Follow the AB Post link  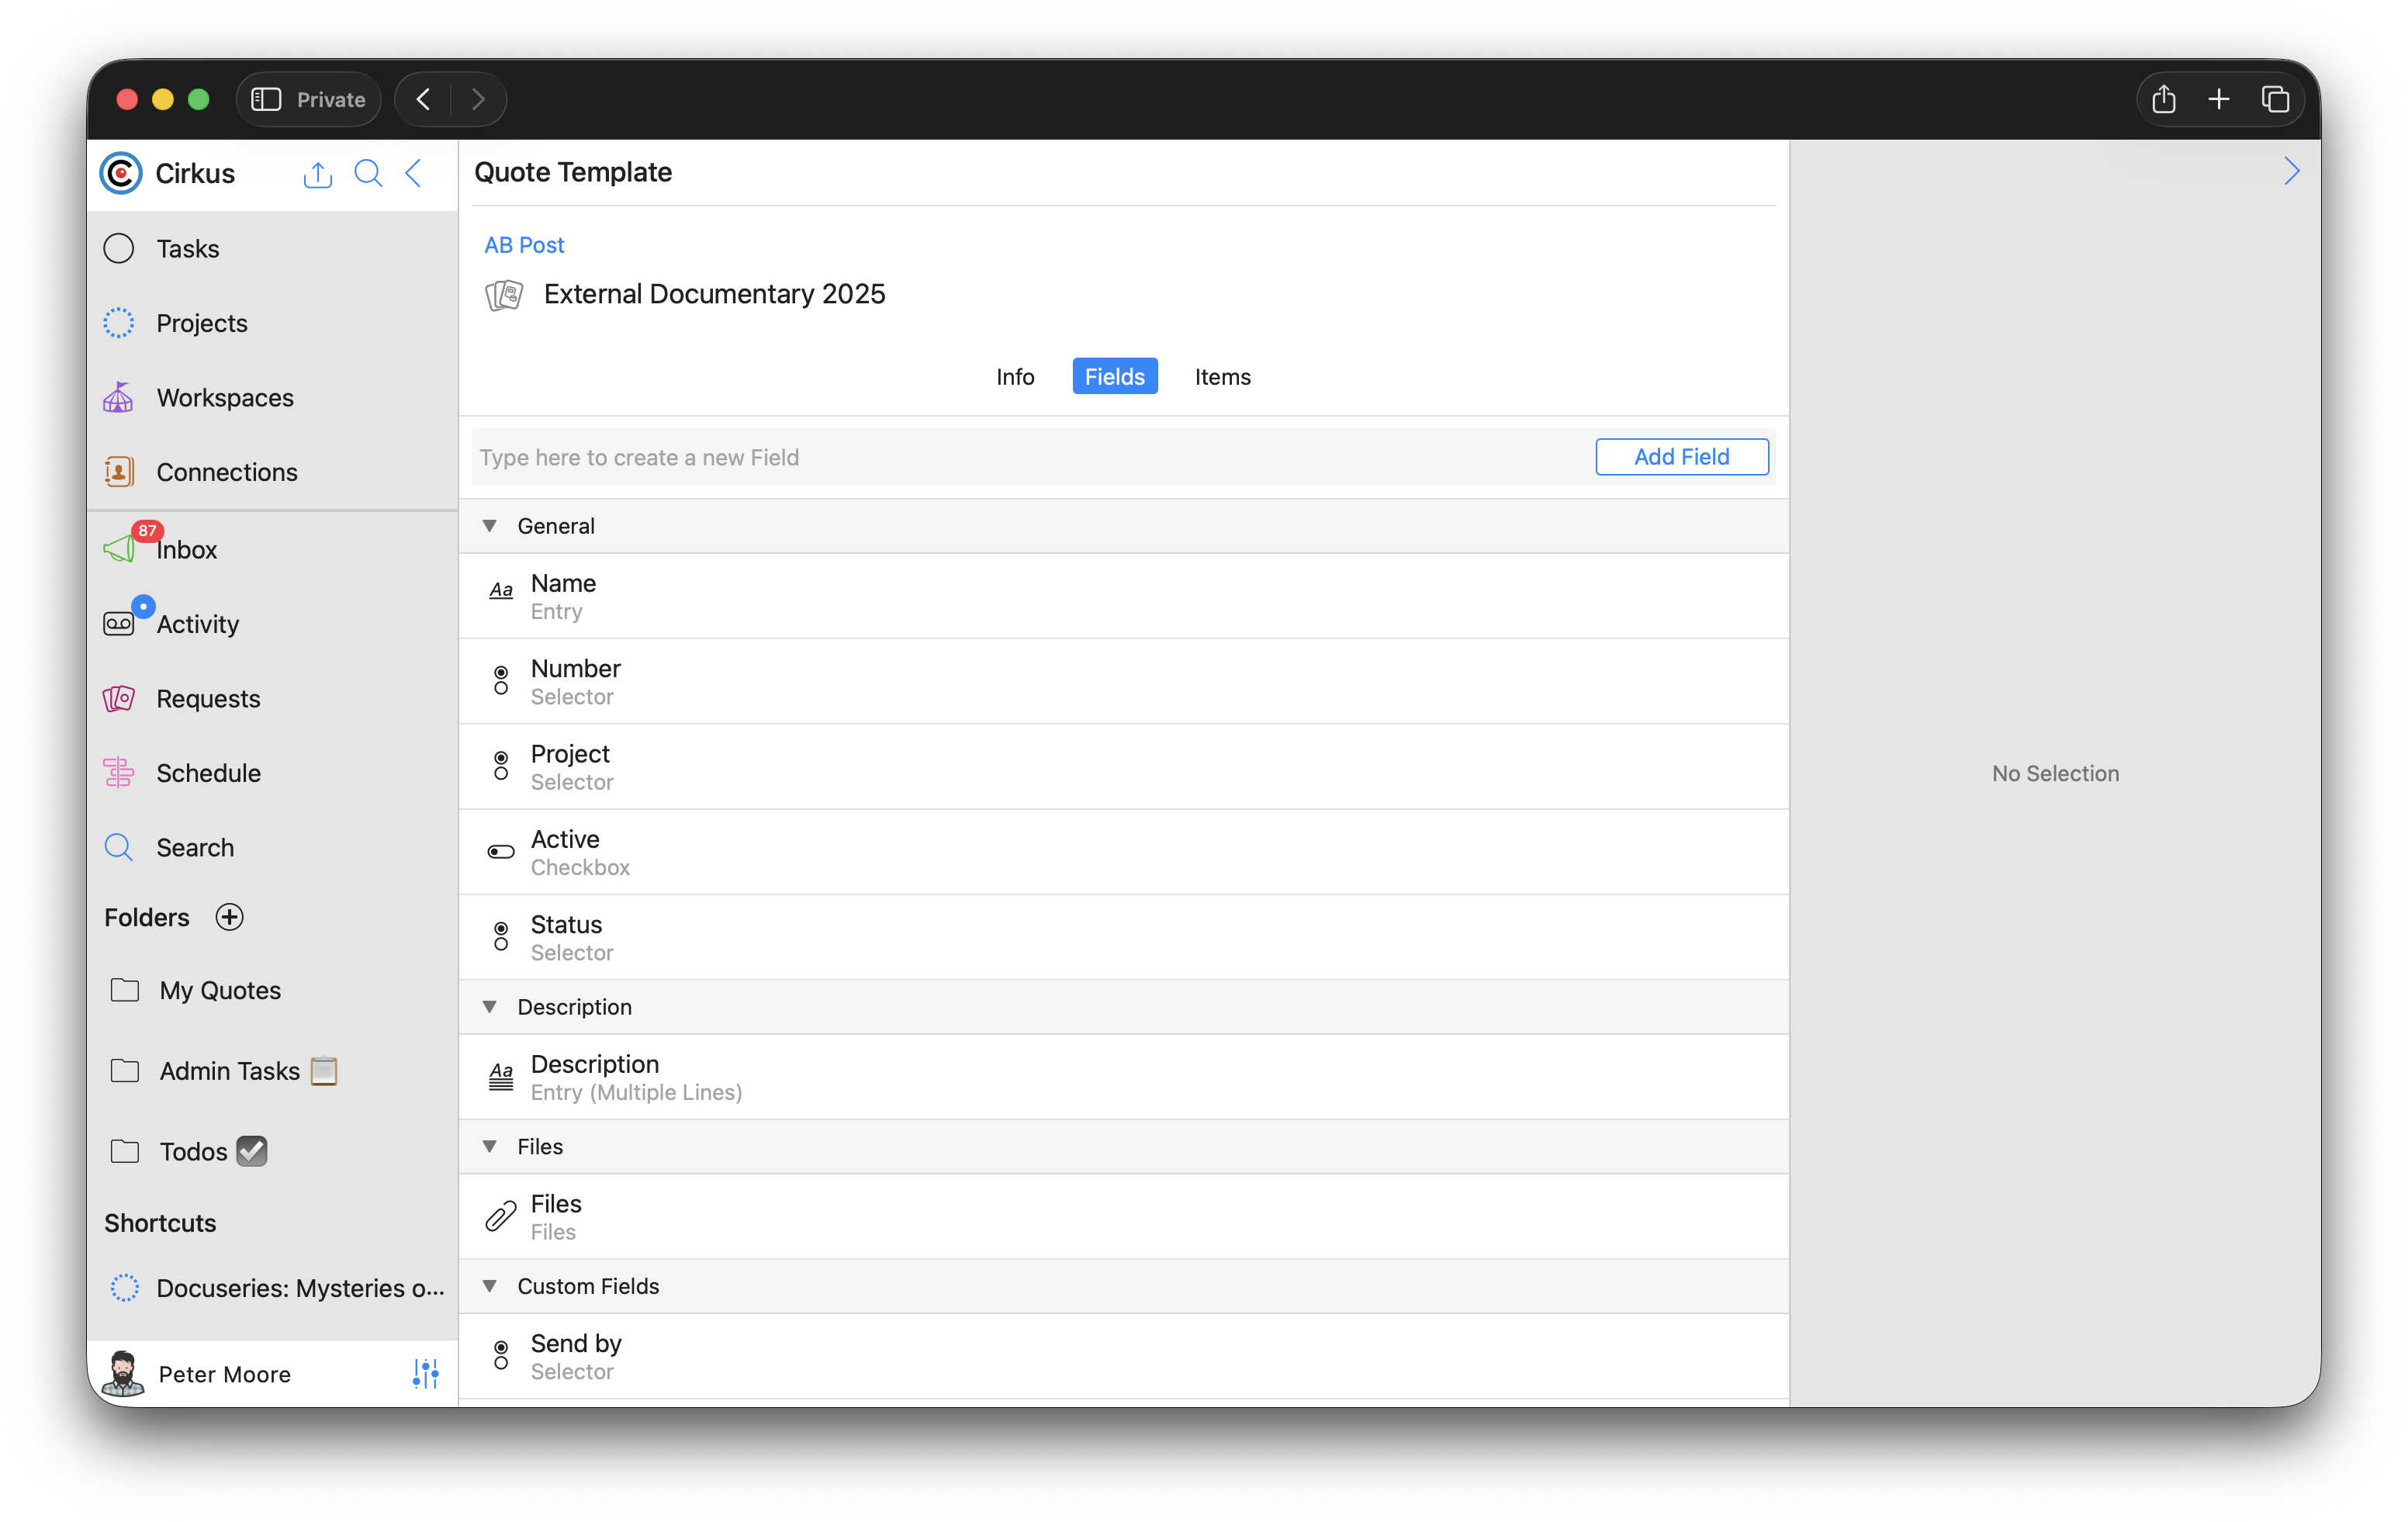524,245
